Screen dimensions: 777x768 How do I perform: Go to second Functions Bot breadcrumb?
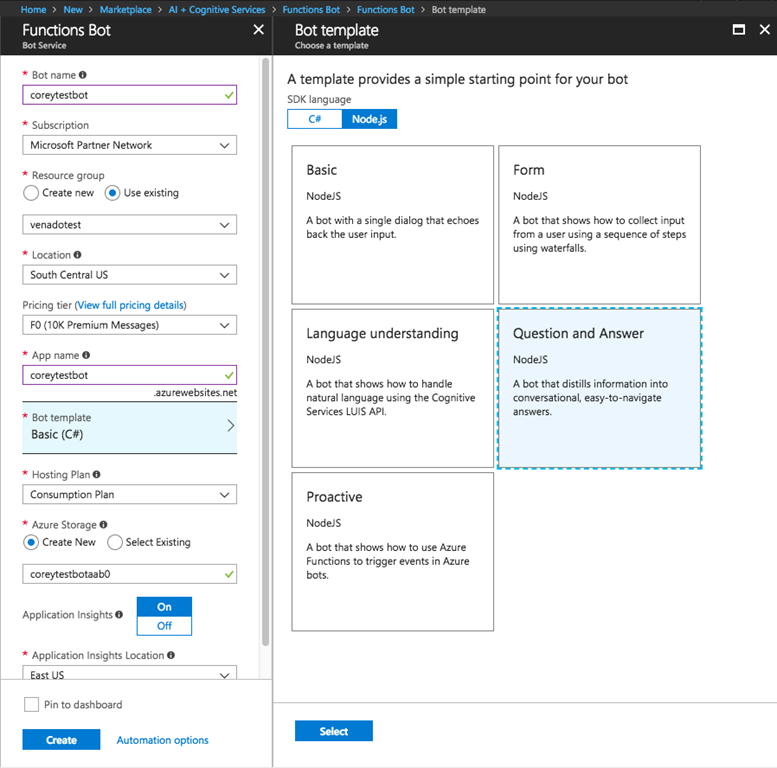click(x=386, y=9)
